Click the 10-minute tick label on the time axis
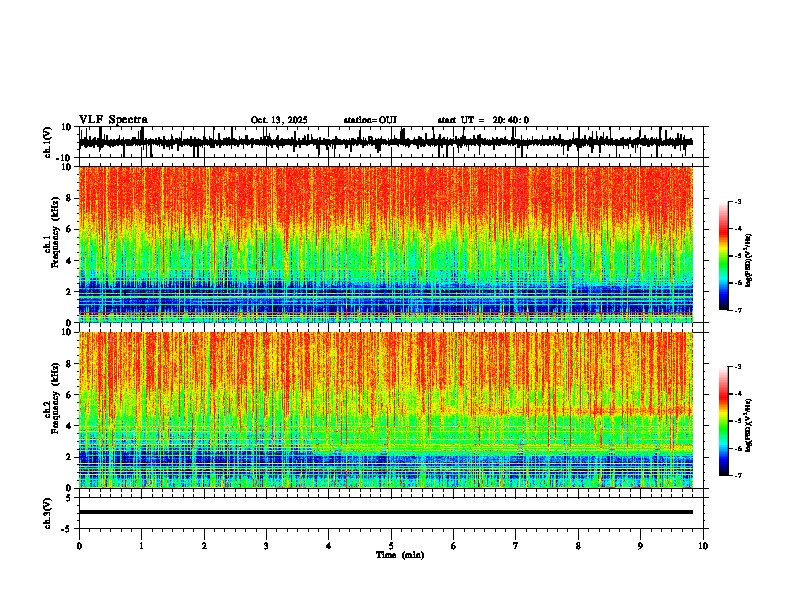The height and width of the screenshot is (612, 792). pos(703,546)
